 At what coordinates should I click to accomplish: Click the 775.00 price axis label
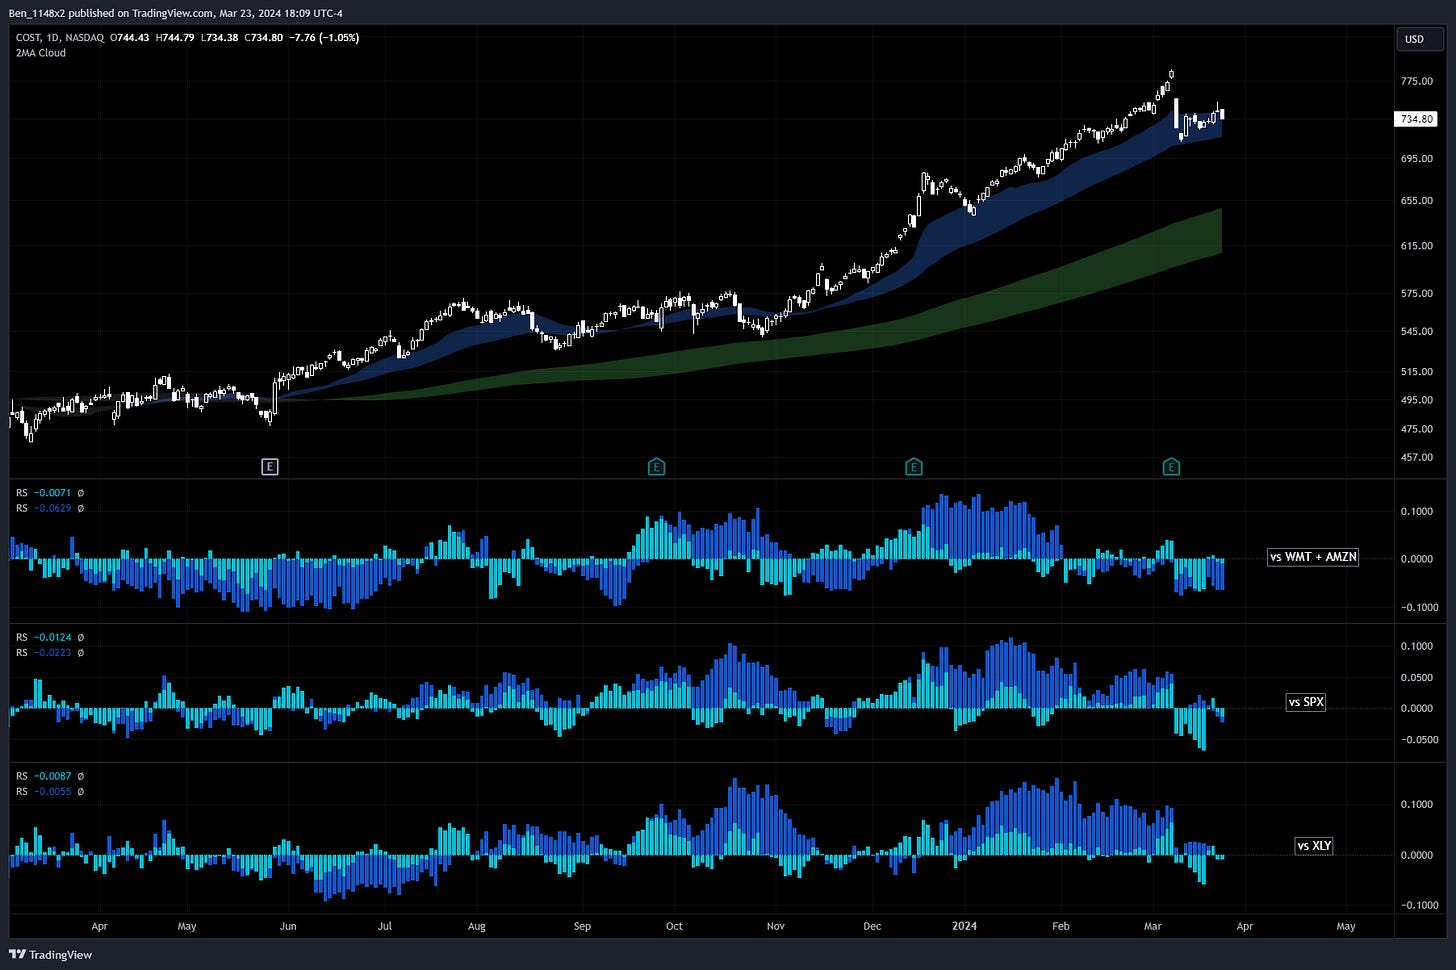(x=1417, y=81)
